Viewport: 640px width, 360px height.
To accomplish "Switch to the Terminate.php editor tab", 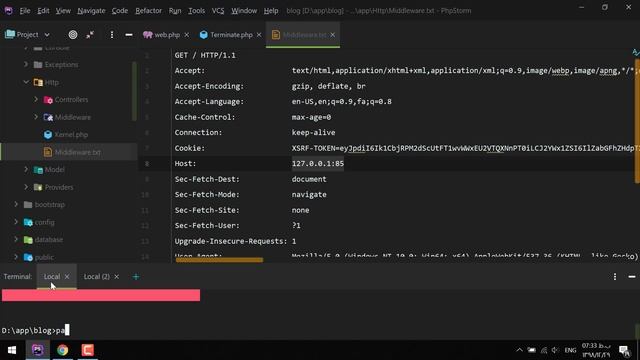I will (x=231, y=35).
